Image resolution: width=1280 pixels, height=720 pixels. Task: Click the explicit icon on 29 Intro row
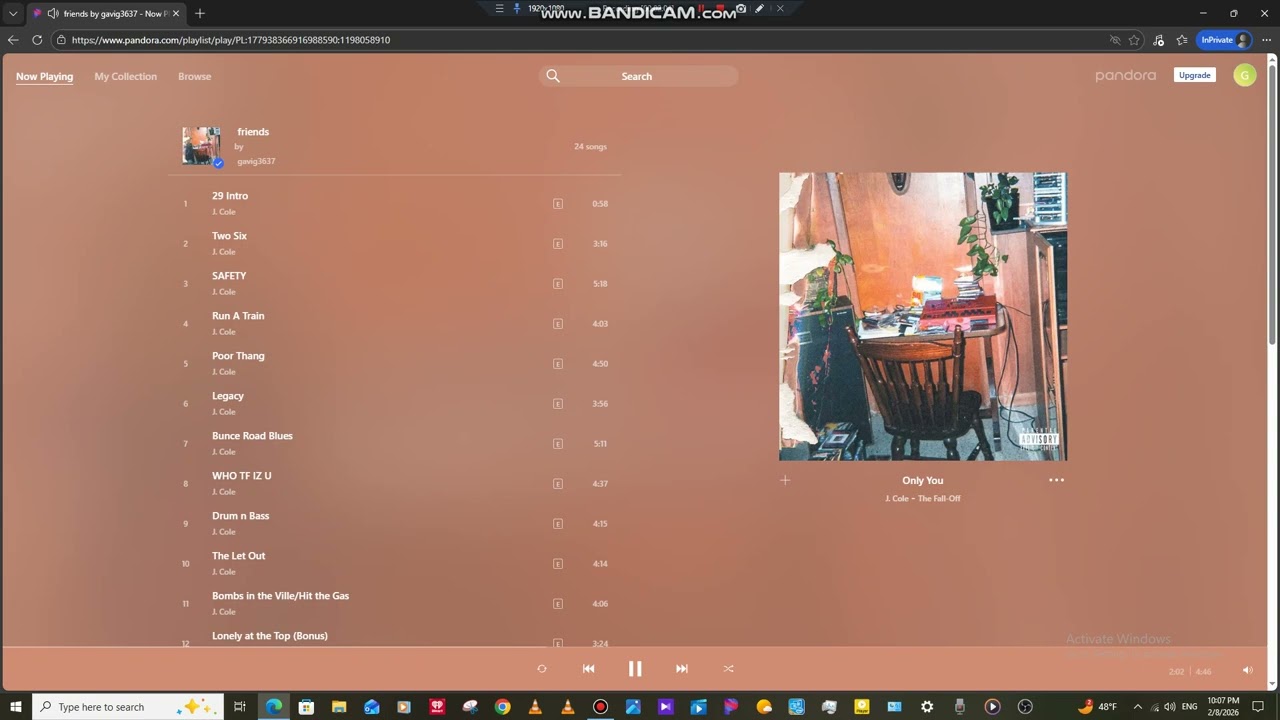coord(558,204)
